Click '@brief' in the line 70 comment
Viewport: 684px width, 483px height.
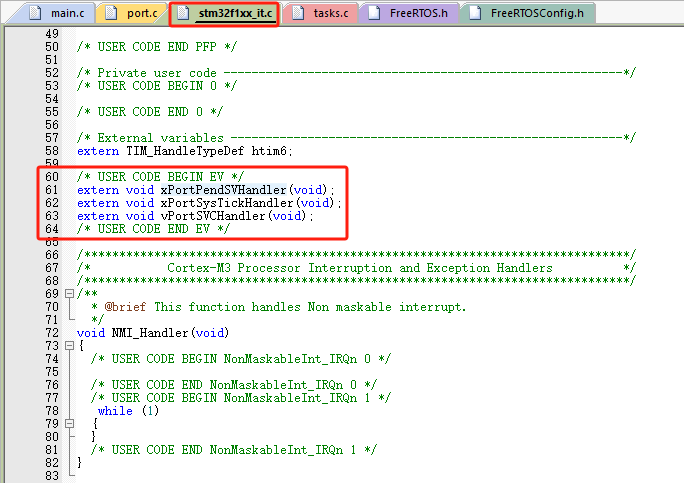(x=125, y=307)
